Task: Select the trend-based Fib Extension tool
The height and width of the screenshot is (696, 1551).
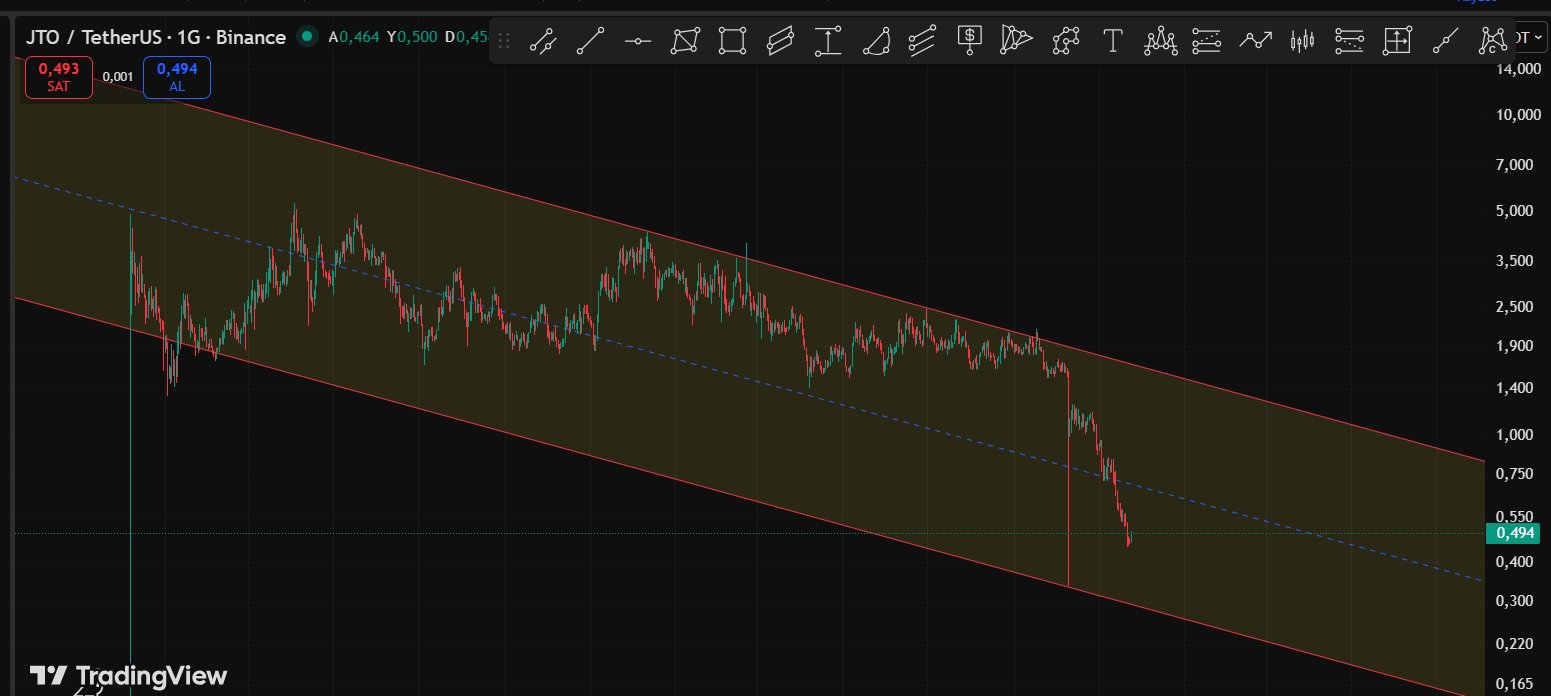Action: [x=1349, y=41]
